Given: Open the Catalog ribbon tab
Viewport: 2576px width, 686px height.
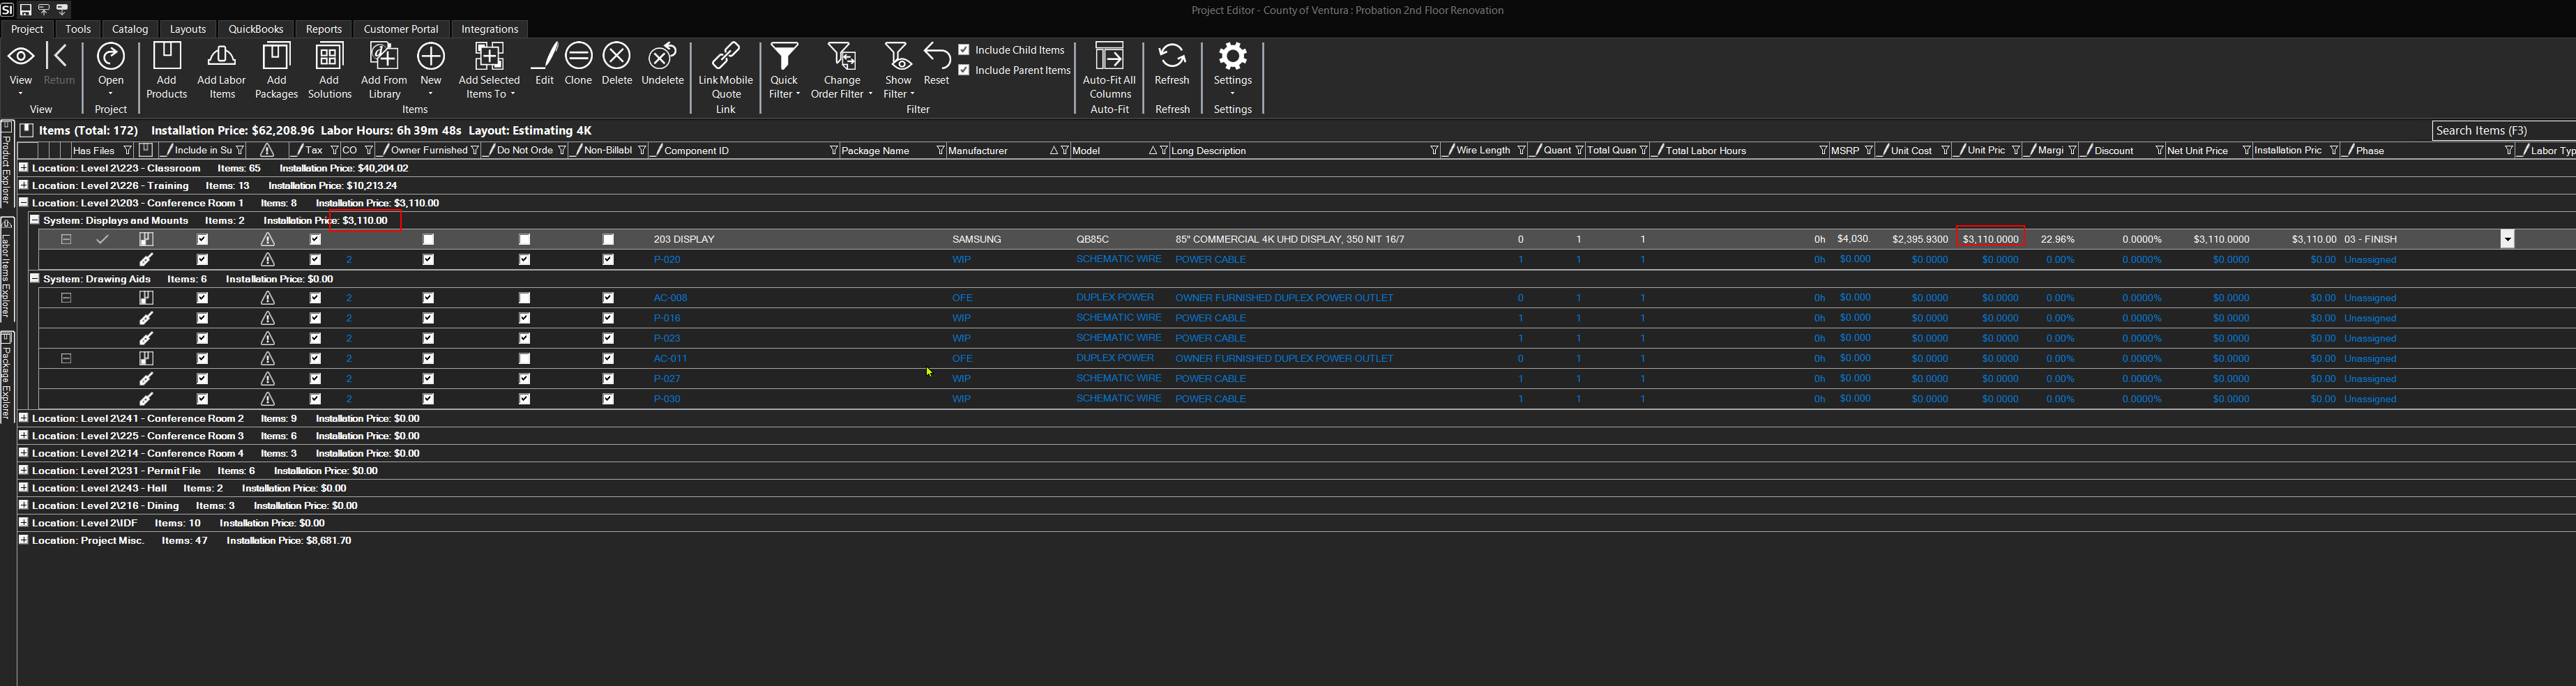Looking at the screenshot, I should pyautogui.click(x=130, y=29).
